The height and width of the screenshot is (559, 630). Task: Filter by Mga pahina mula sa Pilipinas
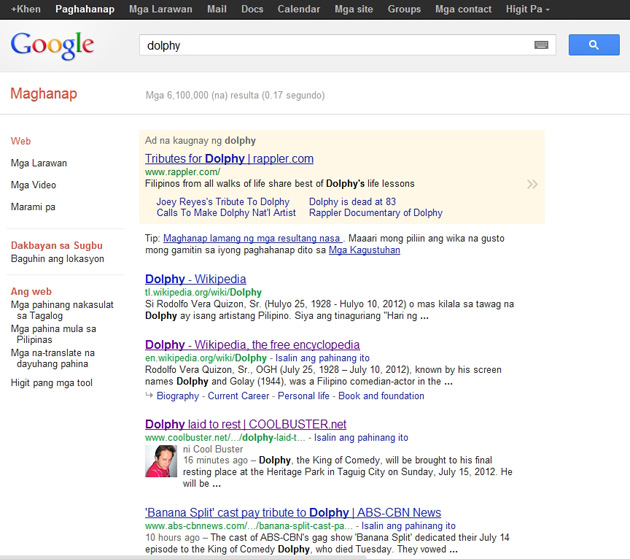point(53,334)
